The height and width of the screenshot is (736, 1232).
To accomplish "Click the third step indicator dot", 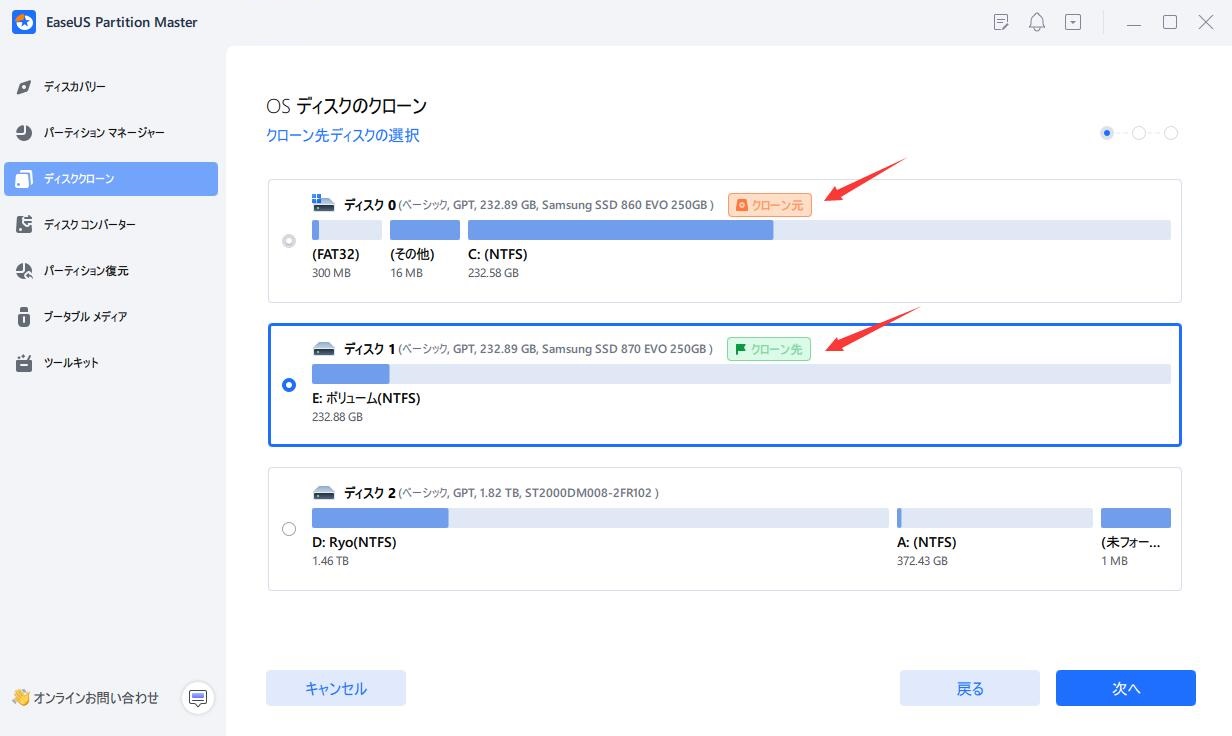I will point(1171,133).
